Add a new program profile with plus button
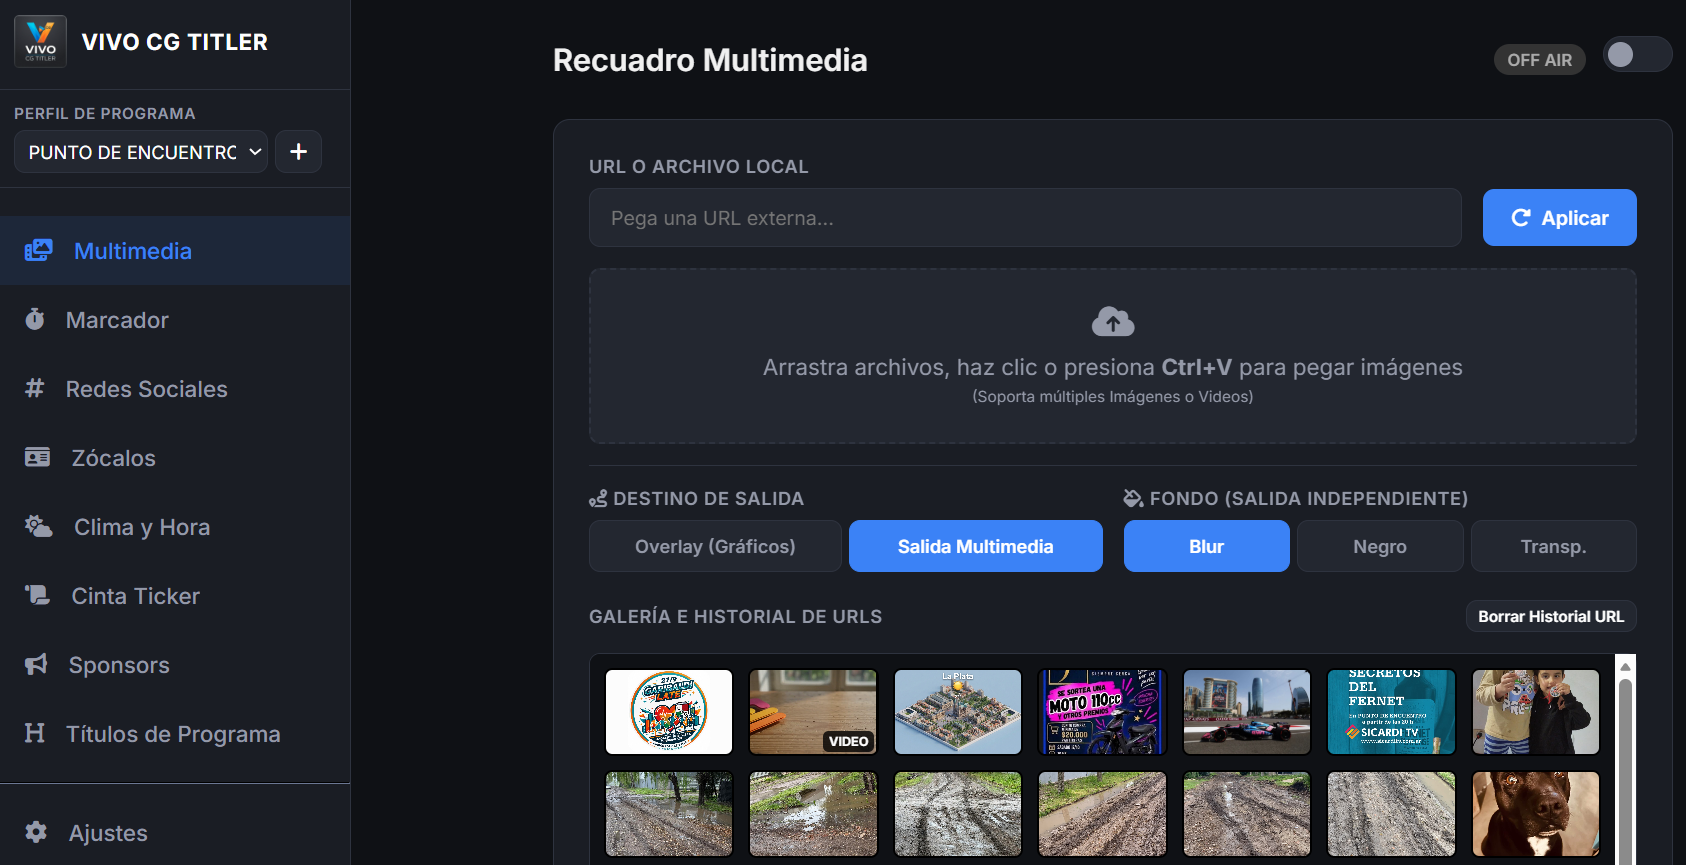Viewport: 1686px width, 865px height. pyautogui.click(x=298, y=151)
